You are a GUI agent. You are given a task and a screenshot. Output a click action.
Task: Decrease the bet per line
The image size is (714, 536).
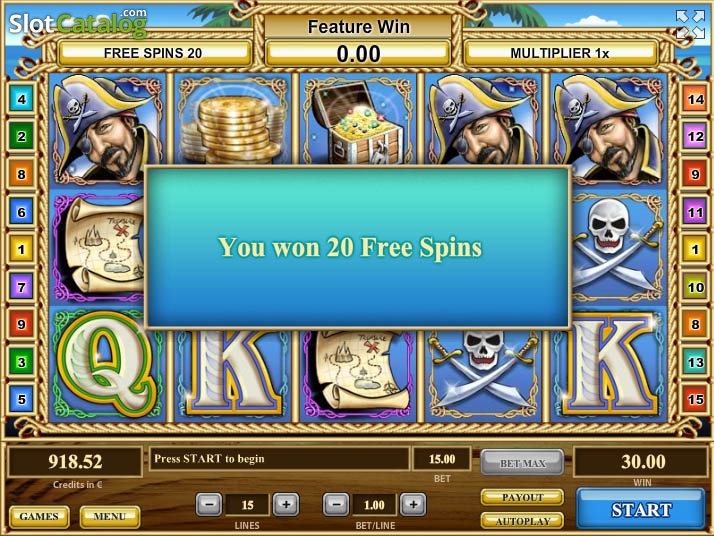336,505
